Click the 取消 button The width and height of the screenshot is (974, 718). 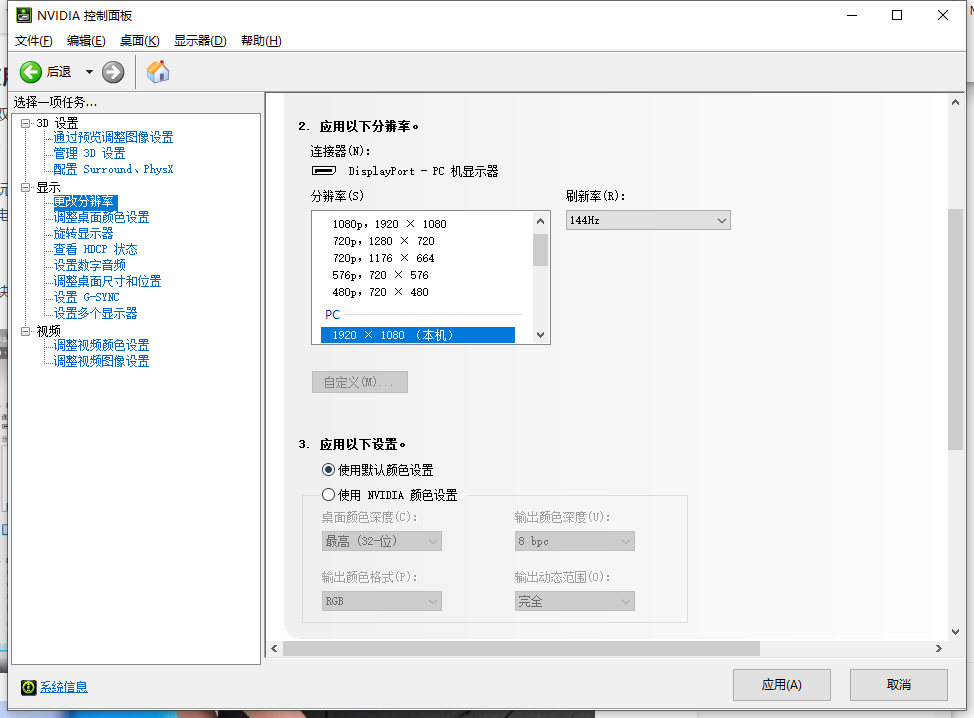coord(897,684)
